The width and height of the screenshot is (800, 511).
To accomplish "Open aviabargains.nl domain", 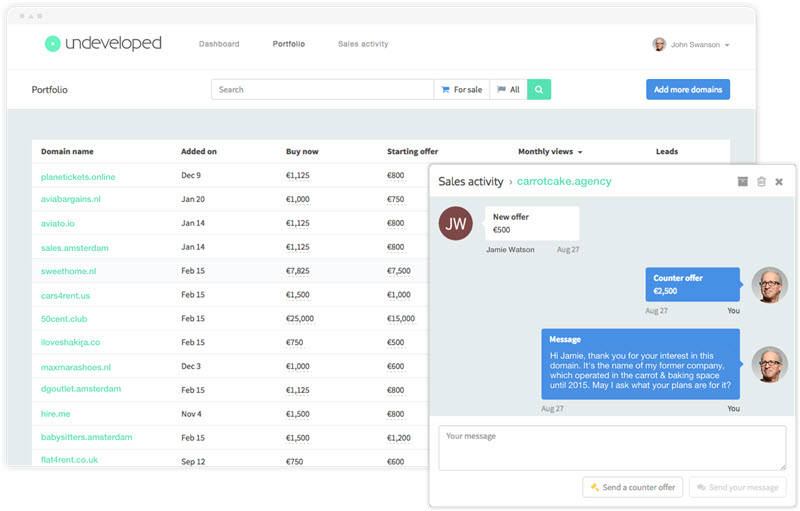I will point(70,199).
